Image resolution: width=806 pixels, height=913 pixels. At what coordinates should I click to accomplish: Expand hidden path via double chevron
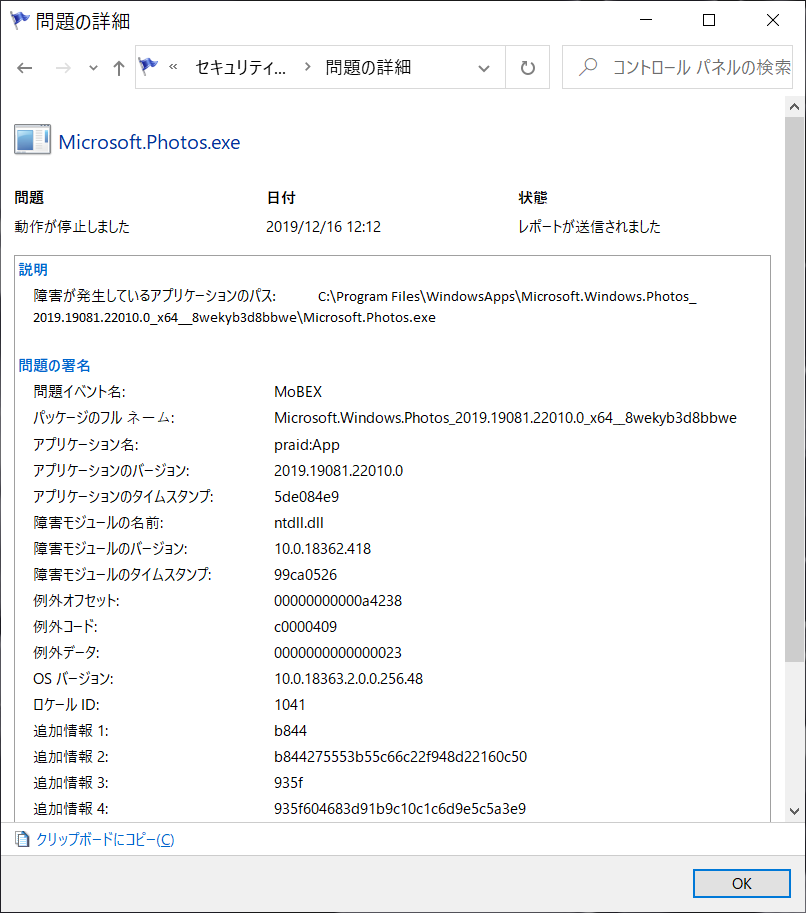pyautogui.click(x=173, y=67)
